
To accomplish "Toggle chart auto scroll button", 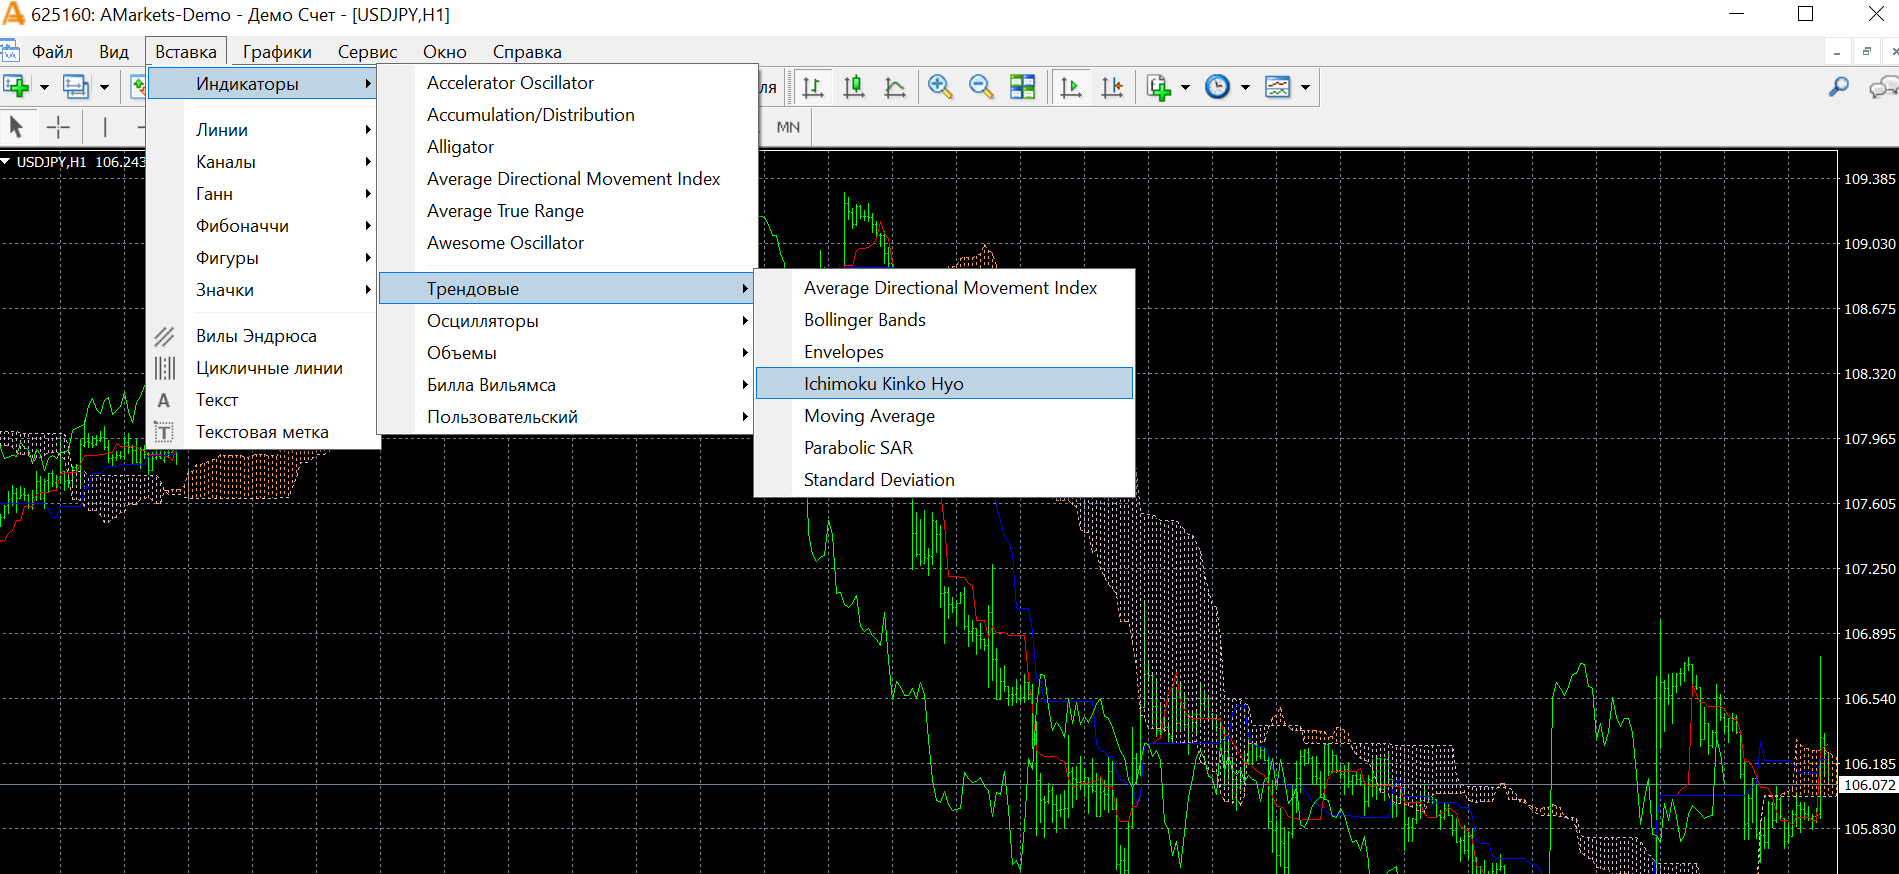I will pos(1070,87).
